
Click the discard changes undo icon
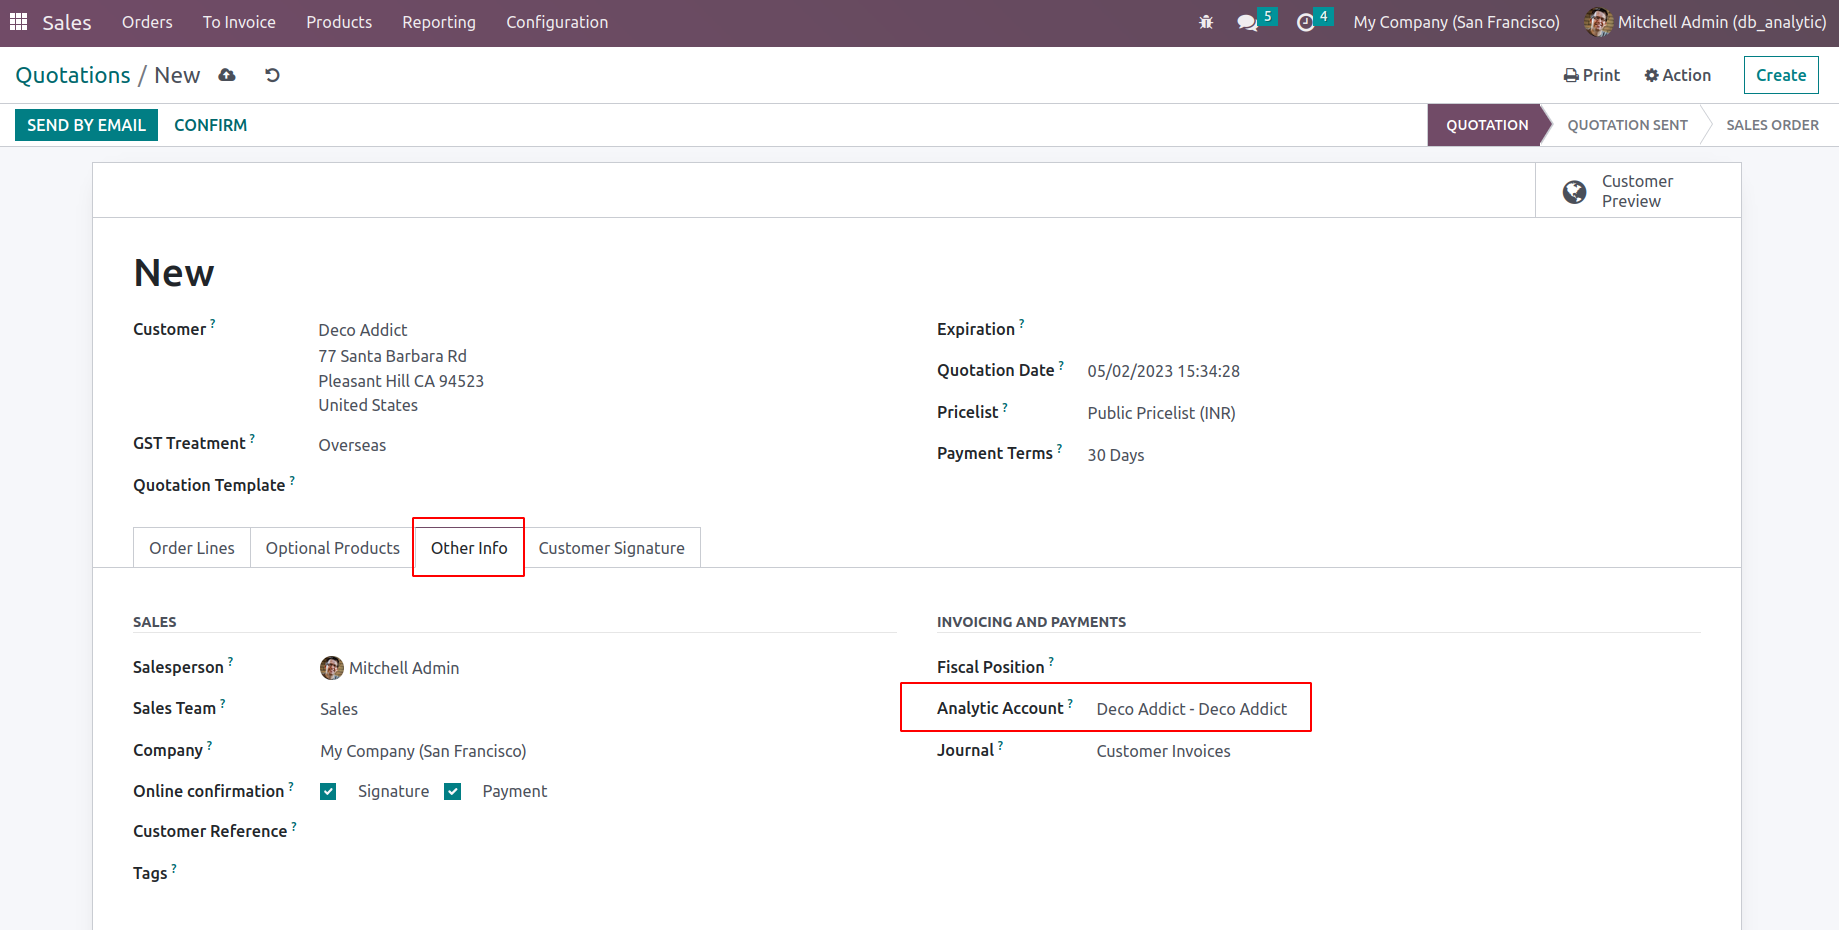272,75
